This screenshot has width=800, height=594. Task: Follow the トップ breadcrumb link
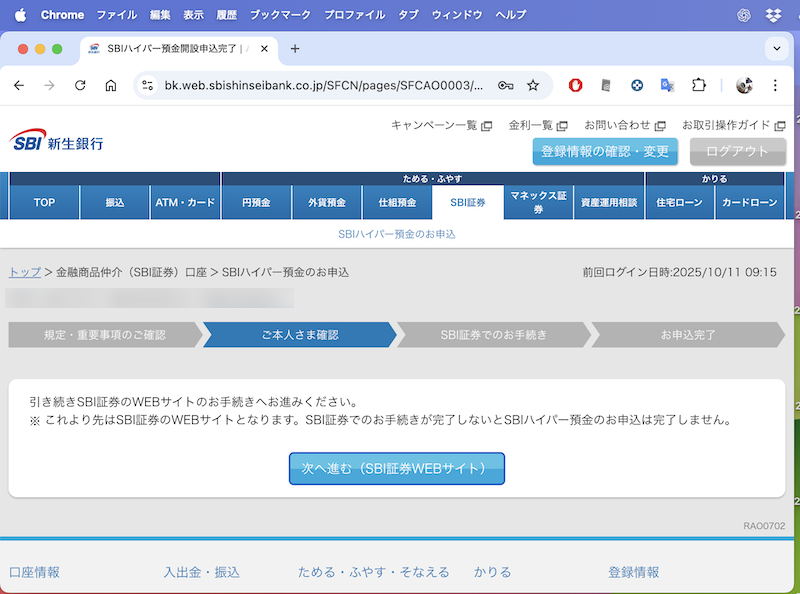[x=25, y=272]
